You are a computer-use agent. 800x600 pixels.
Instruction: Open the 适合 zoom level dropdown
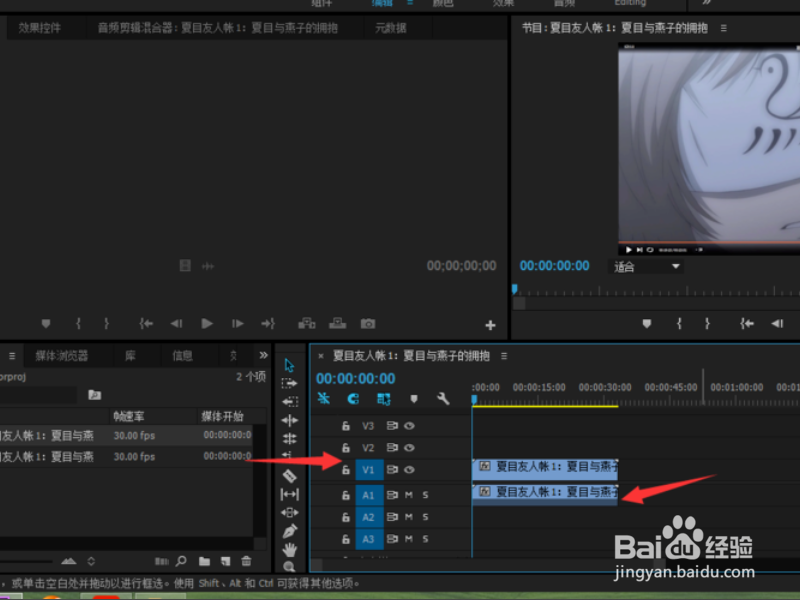645,266
